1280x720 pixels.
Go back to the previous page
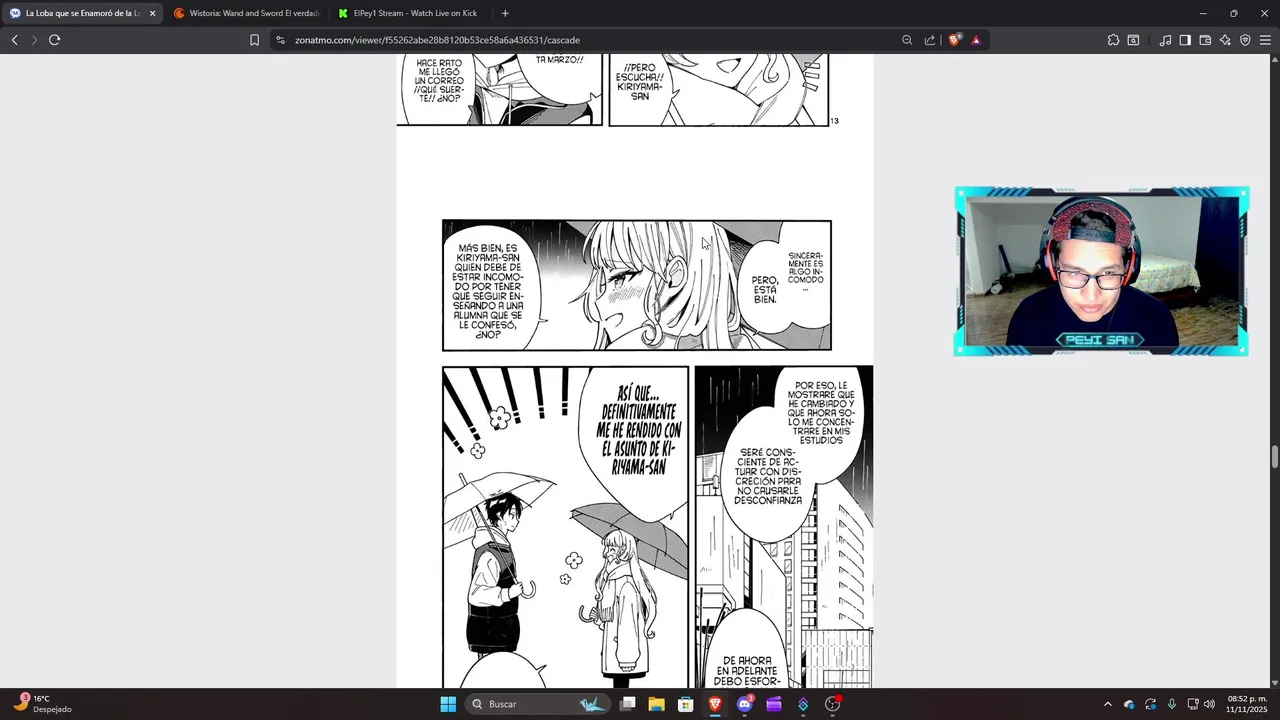click(14, 40)
